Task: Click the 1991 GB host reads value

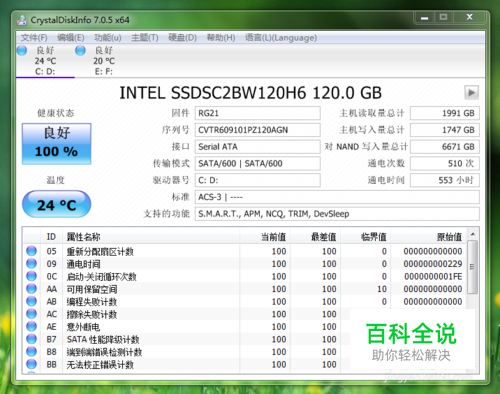Action: [x=445, y=113]
